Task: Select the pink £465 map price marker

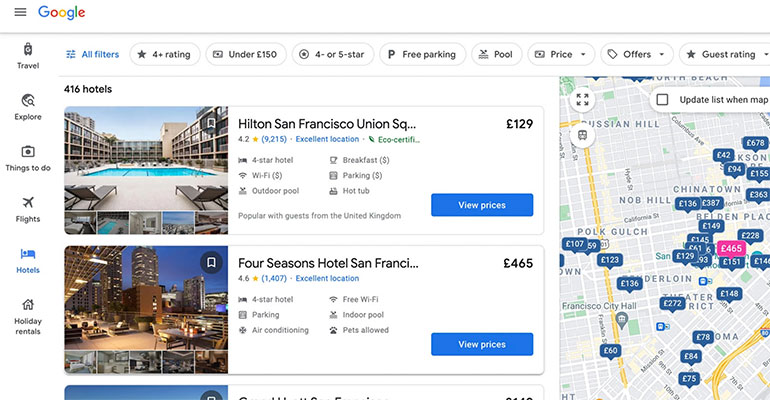Action: tap(731, 249)
